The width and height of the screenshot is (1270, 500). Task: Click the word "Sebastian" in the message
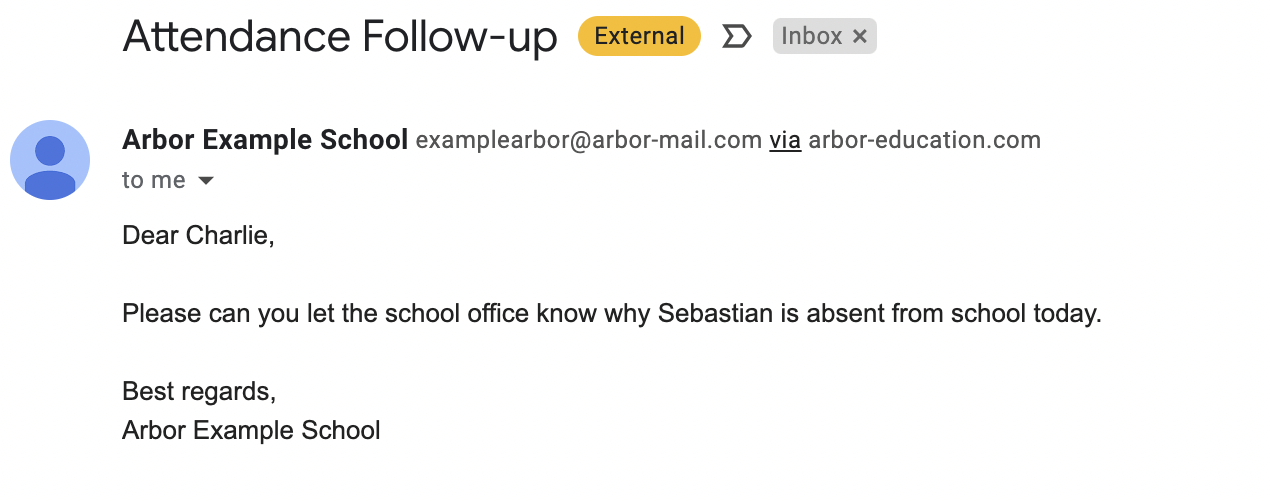[715, 314]
